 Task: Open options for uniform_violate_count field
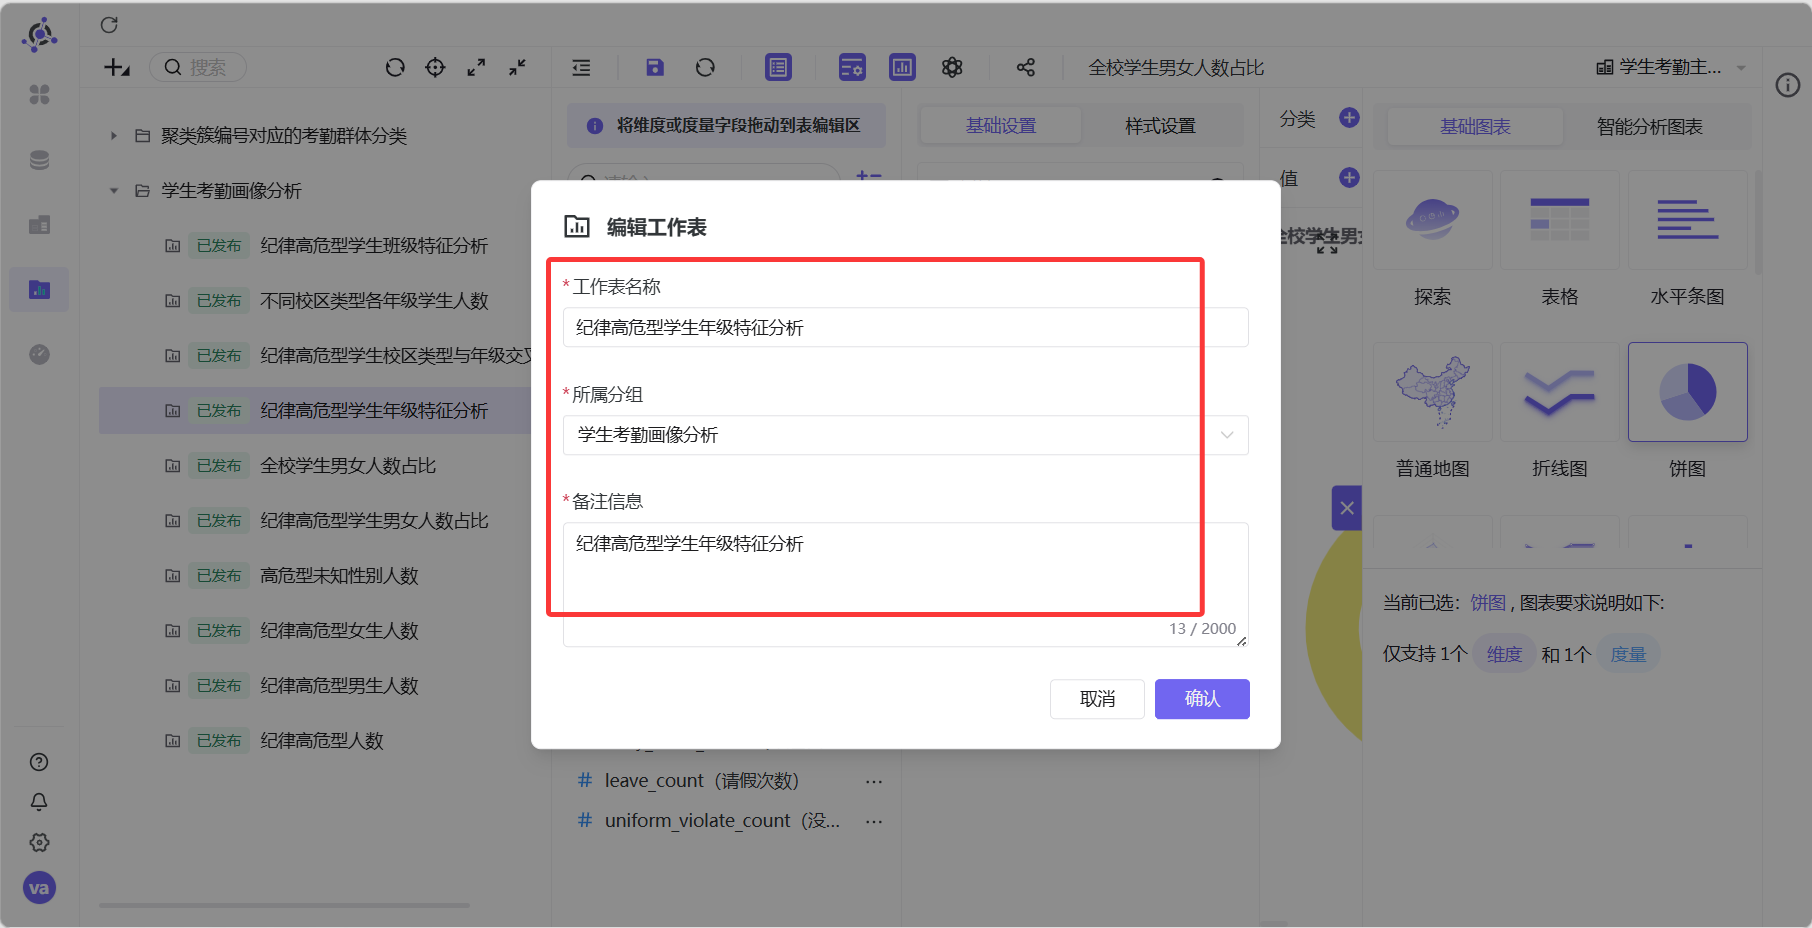874,821
